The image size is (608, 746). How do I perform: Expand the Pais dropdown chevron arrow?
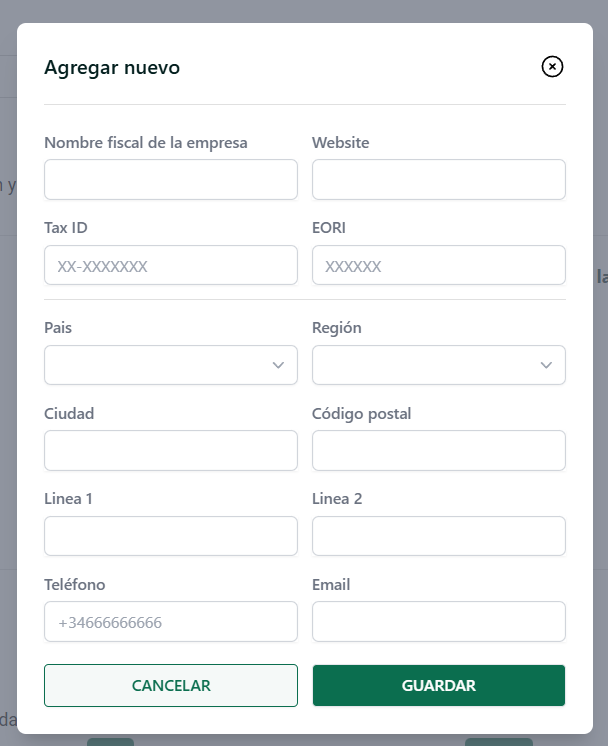[278, 365]
